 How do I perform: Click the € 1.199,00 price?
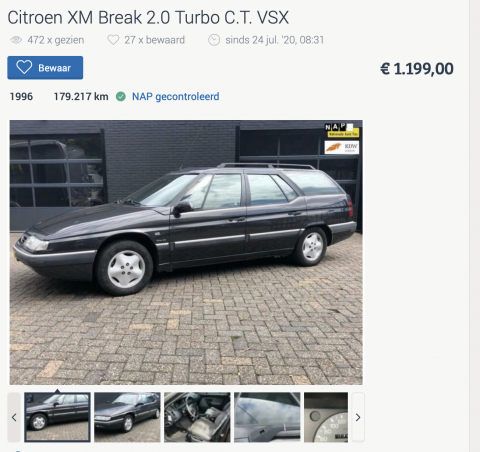click(417, 69)
